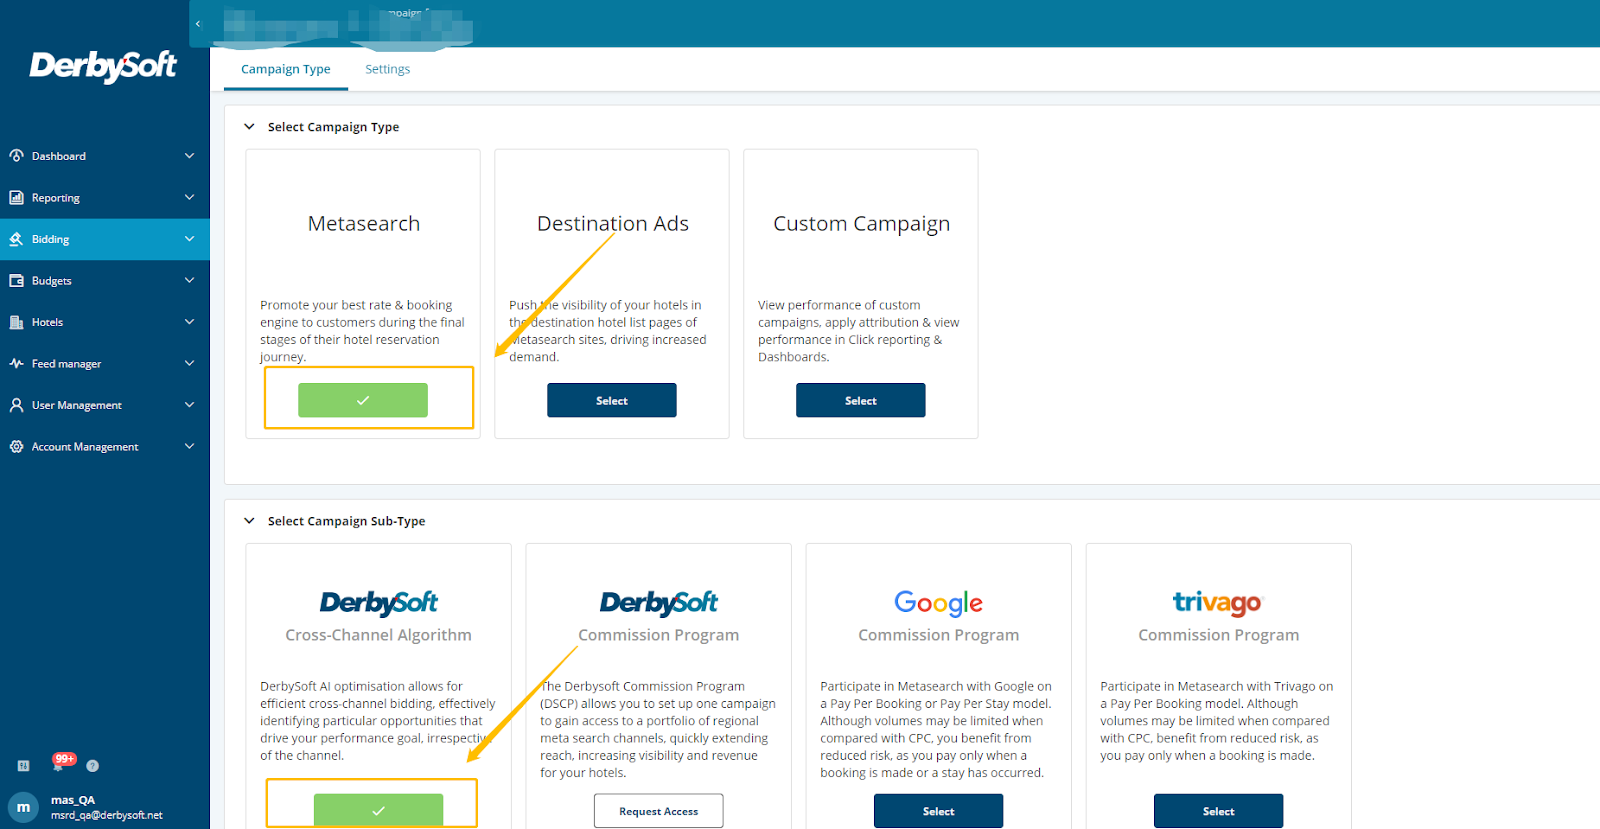Click the mas_QA user avatar

(23, 807)
